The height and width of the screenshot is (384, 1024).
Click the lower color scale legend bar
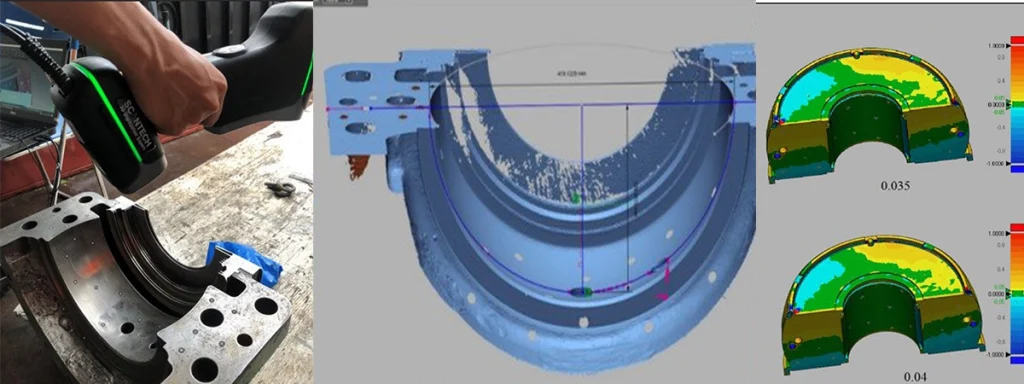coord(1017,294)
